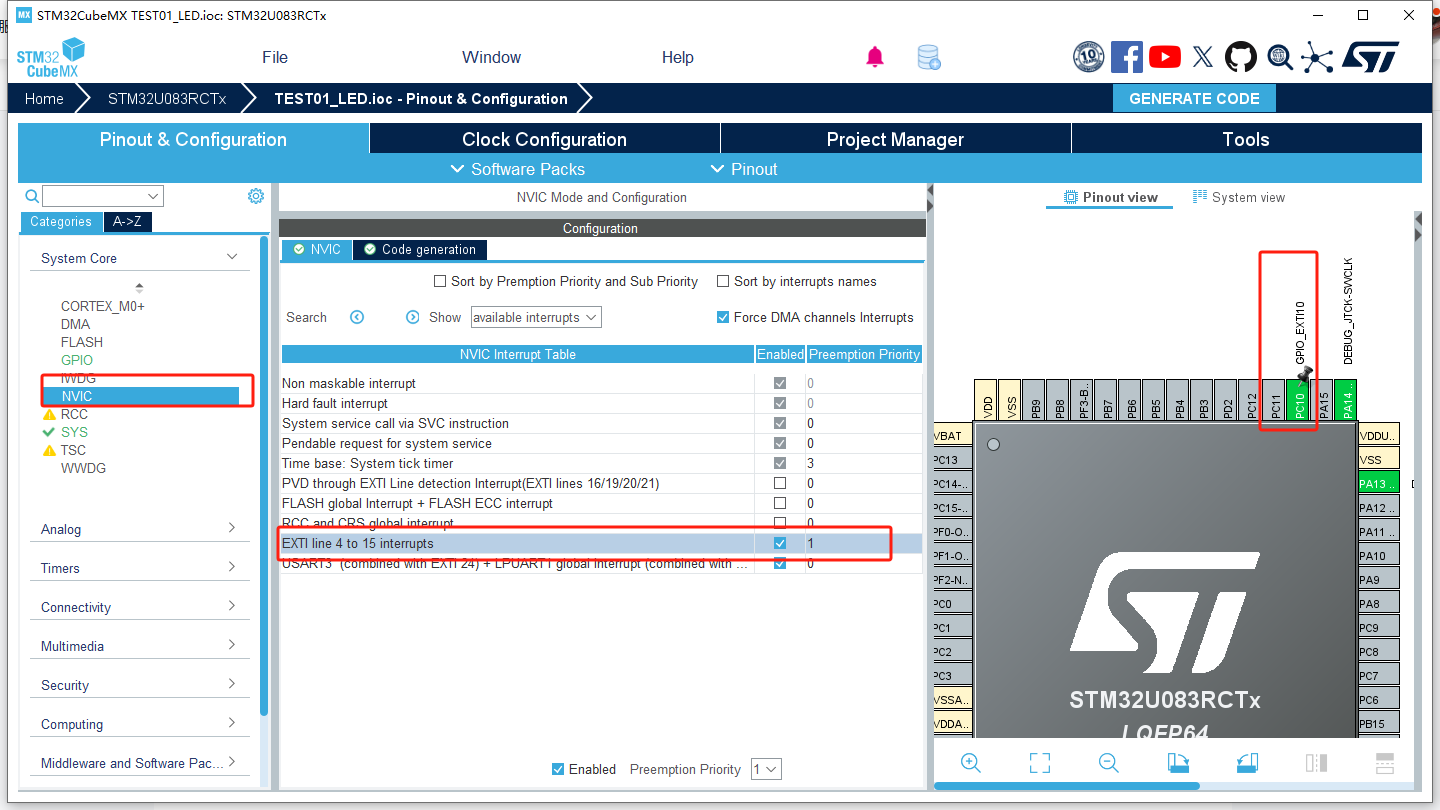Open the GitHub icon link
Viewport: 1440px width, 810px height.
(x=1241, y=57)
